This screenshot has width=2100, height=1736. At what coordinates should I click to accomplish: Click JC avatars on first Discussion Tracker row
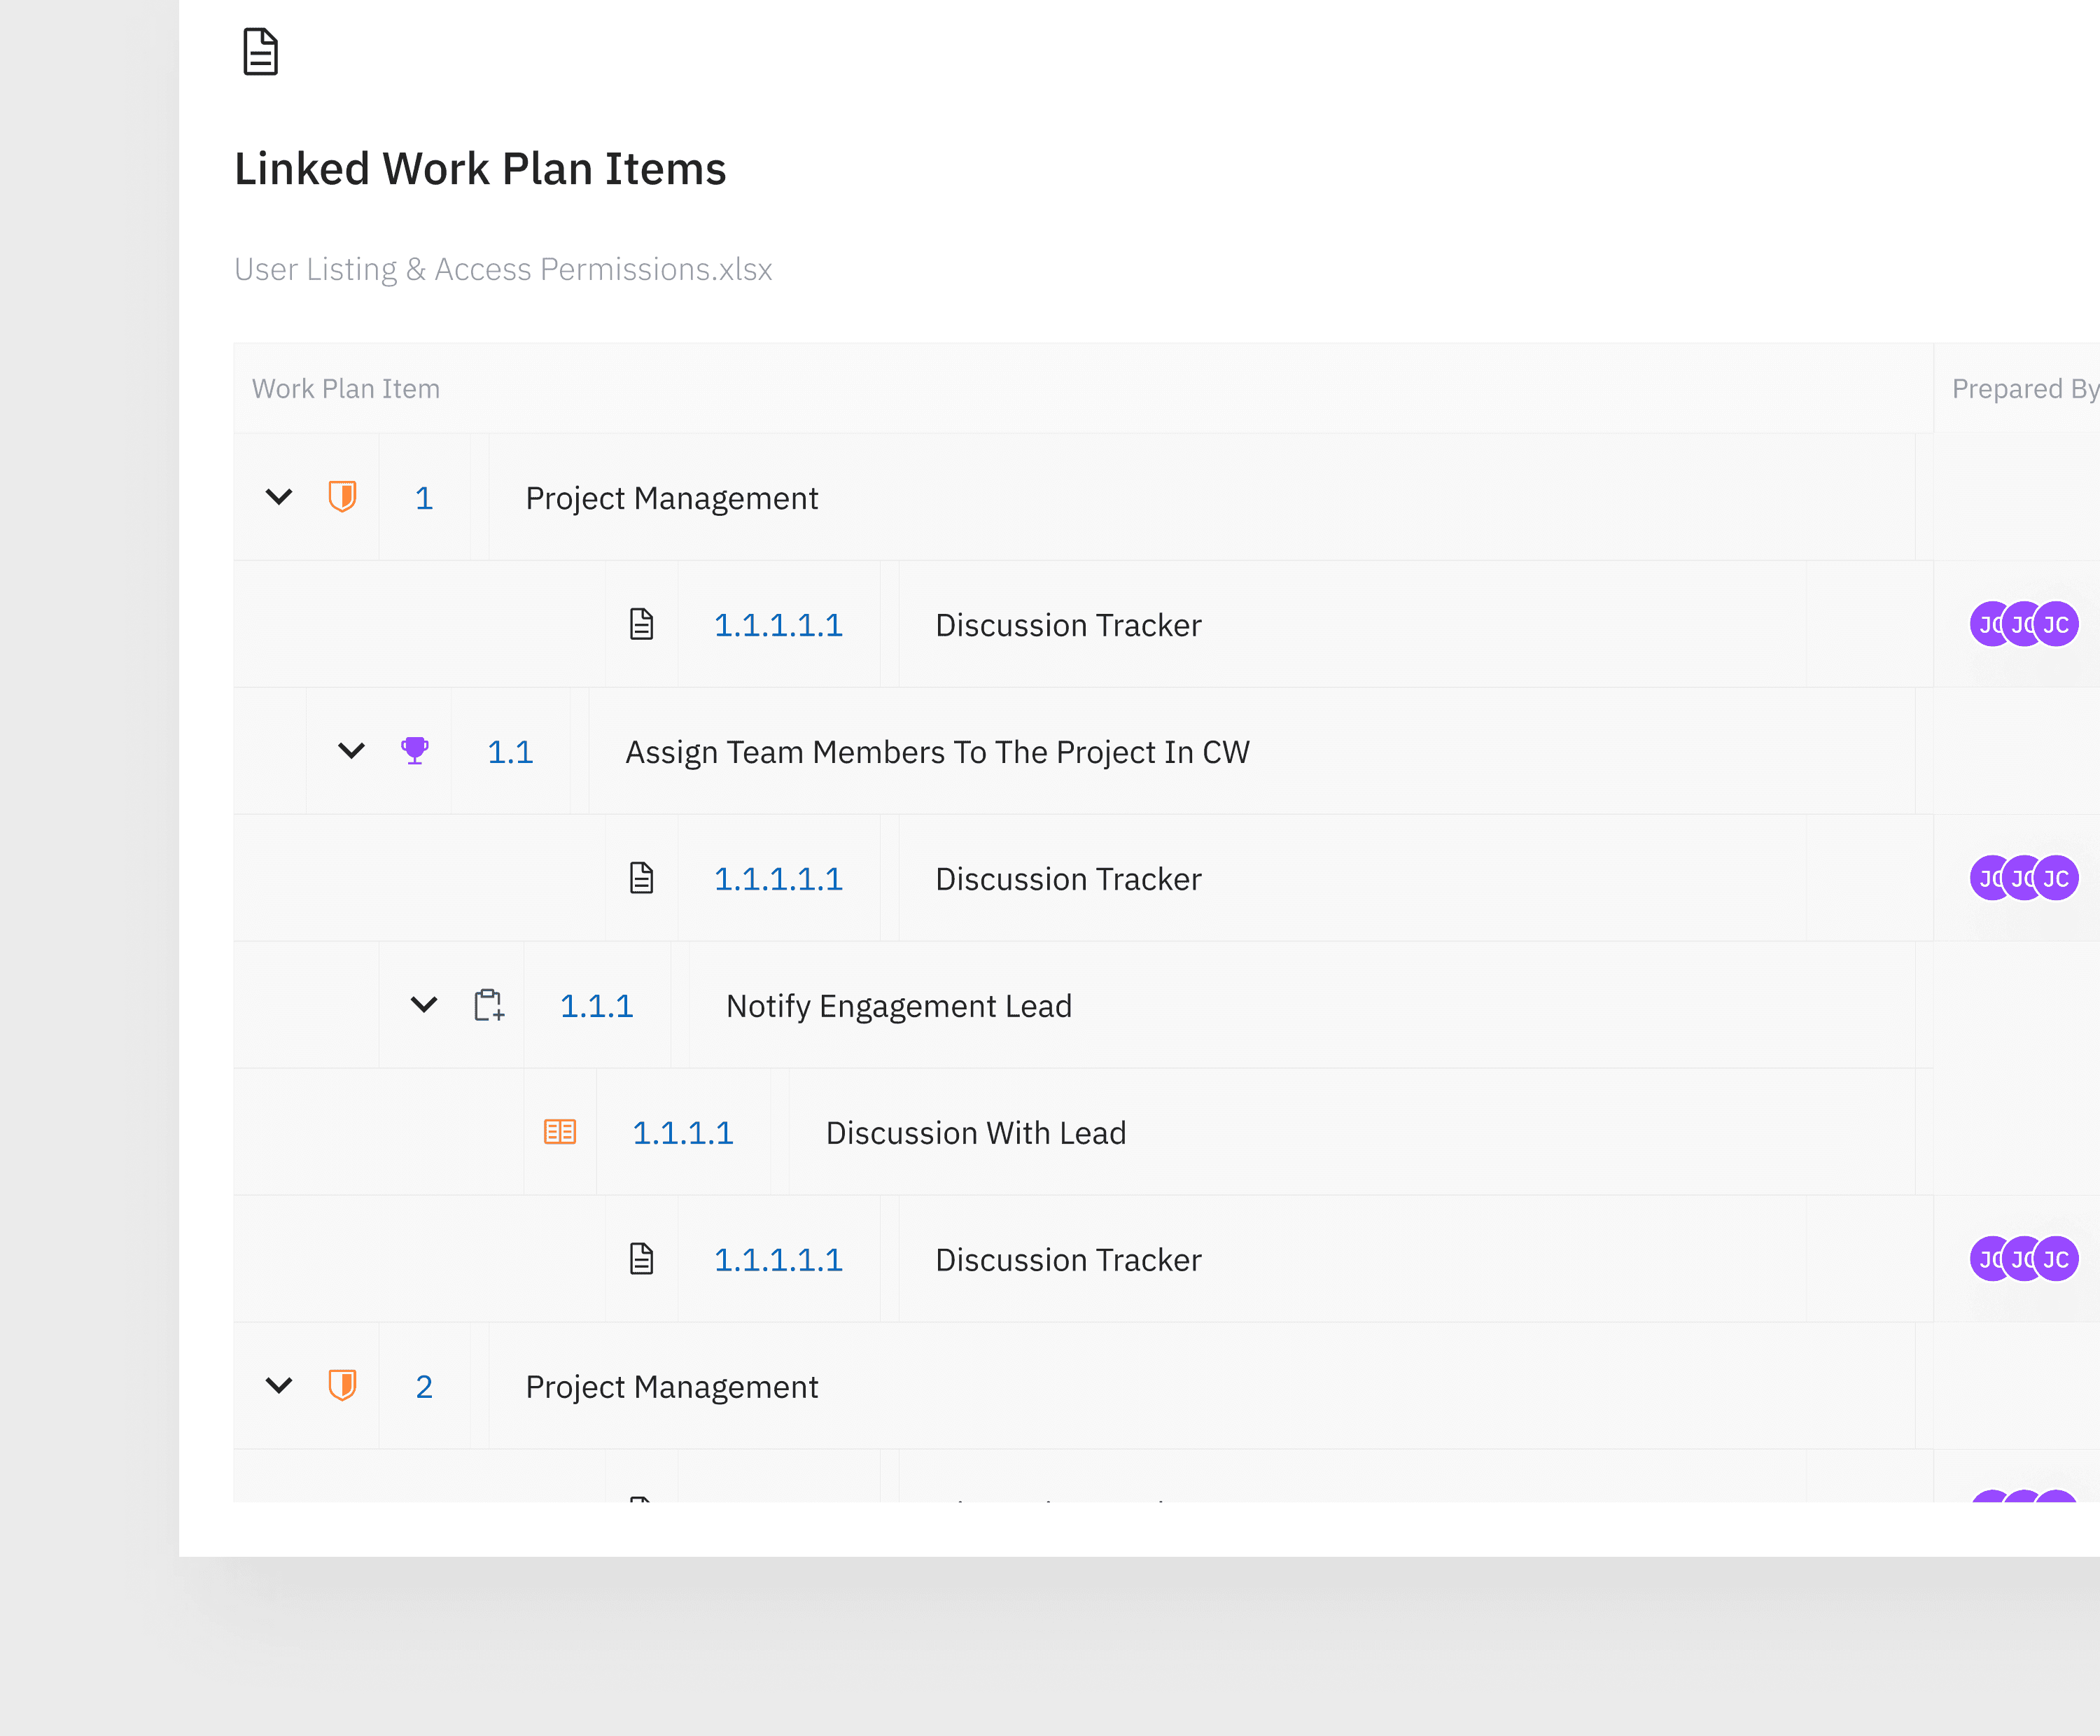click(2024, 625)
